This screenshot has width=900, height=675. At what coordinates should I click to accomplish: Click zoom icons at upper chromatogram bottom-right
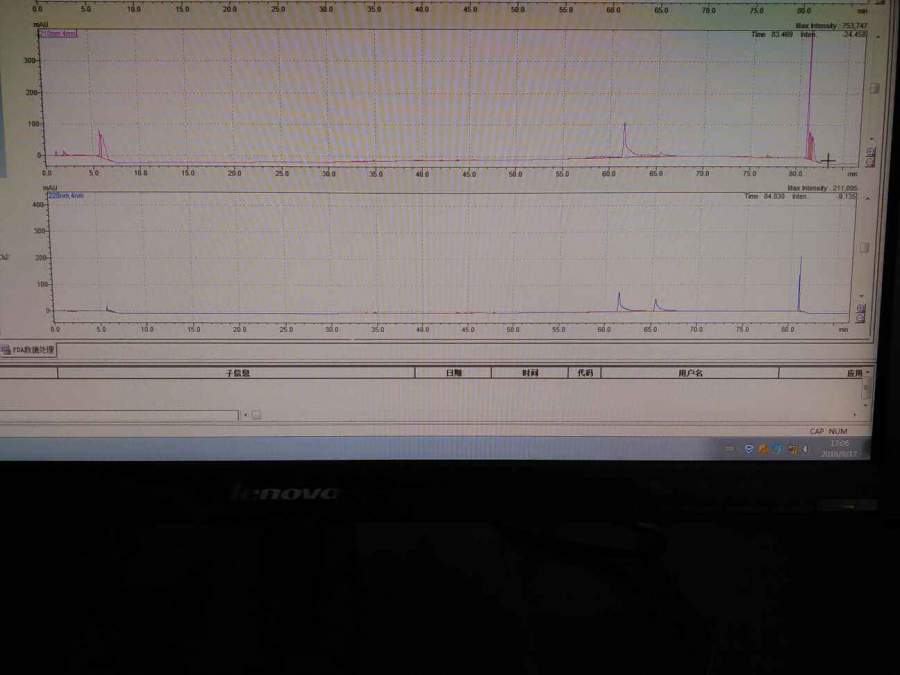point(871,157)
